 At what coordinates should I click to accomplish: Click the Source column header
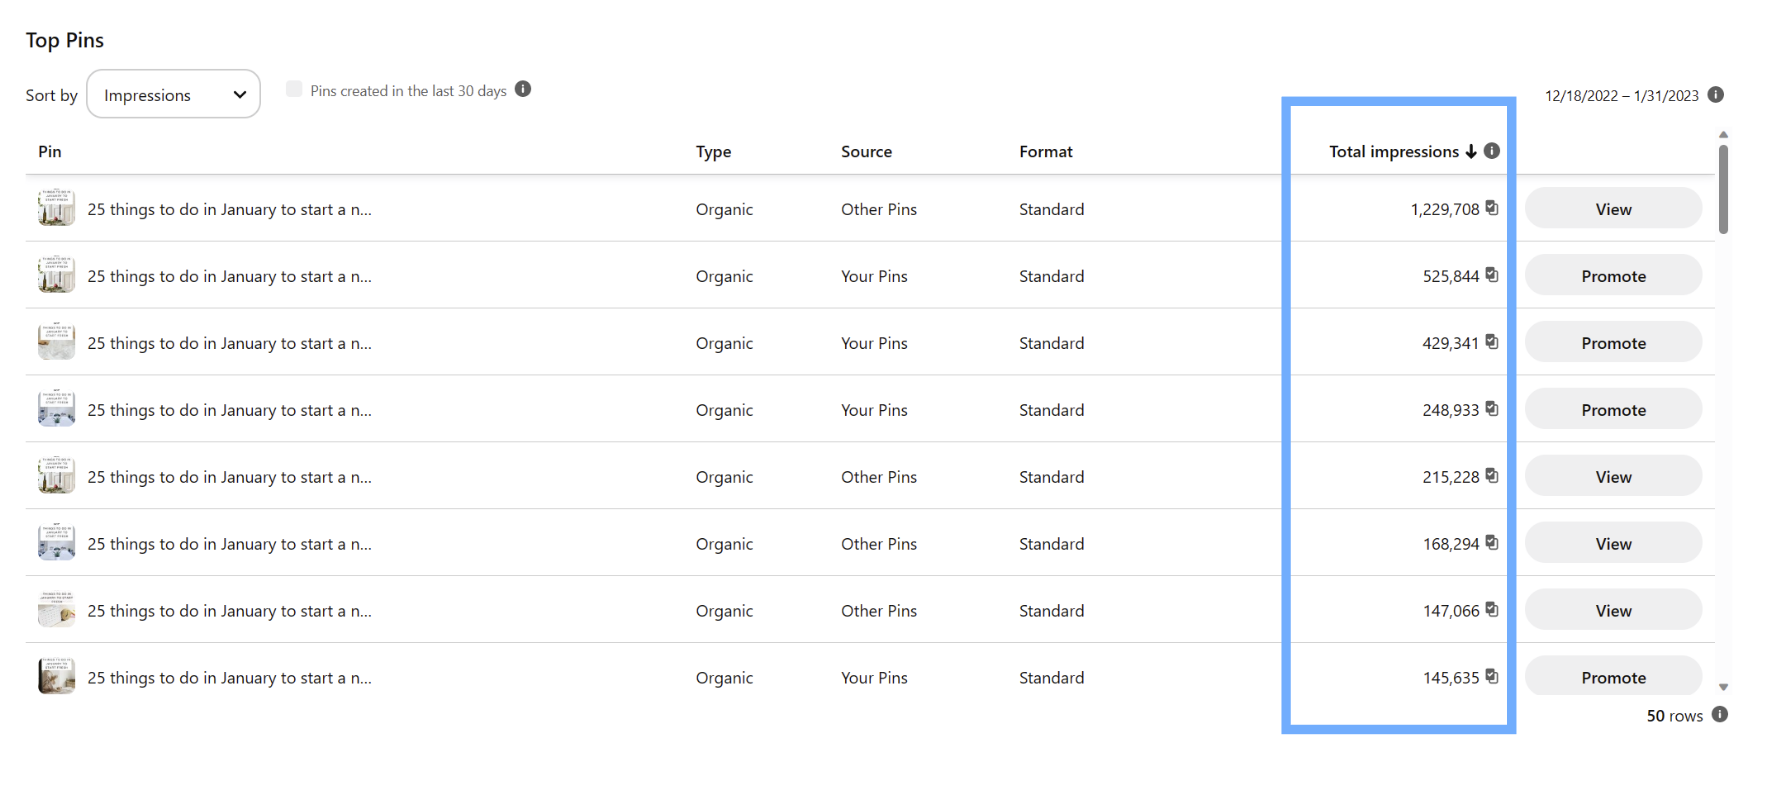(866, 152)
